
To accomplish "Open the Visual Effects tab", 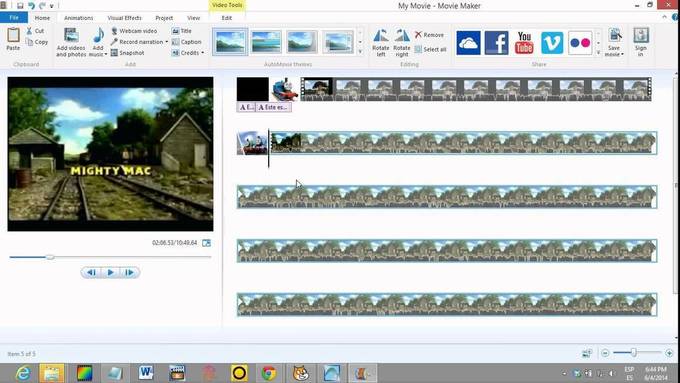I will [124, 18].
